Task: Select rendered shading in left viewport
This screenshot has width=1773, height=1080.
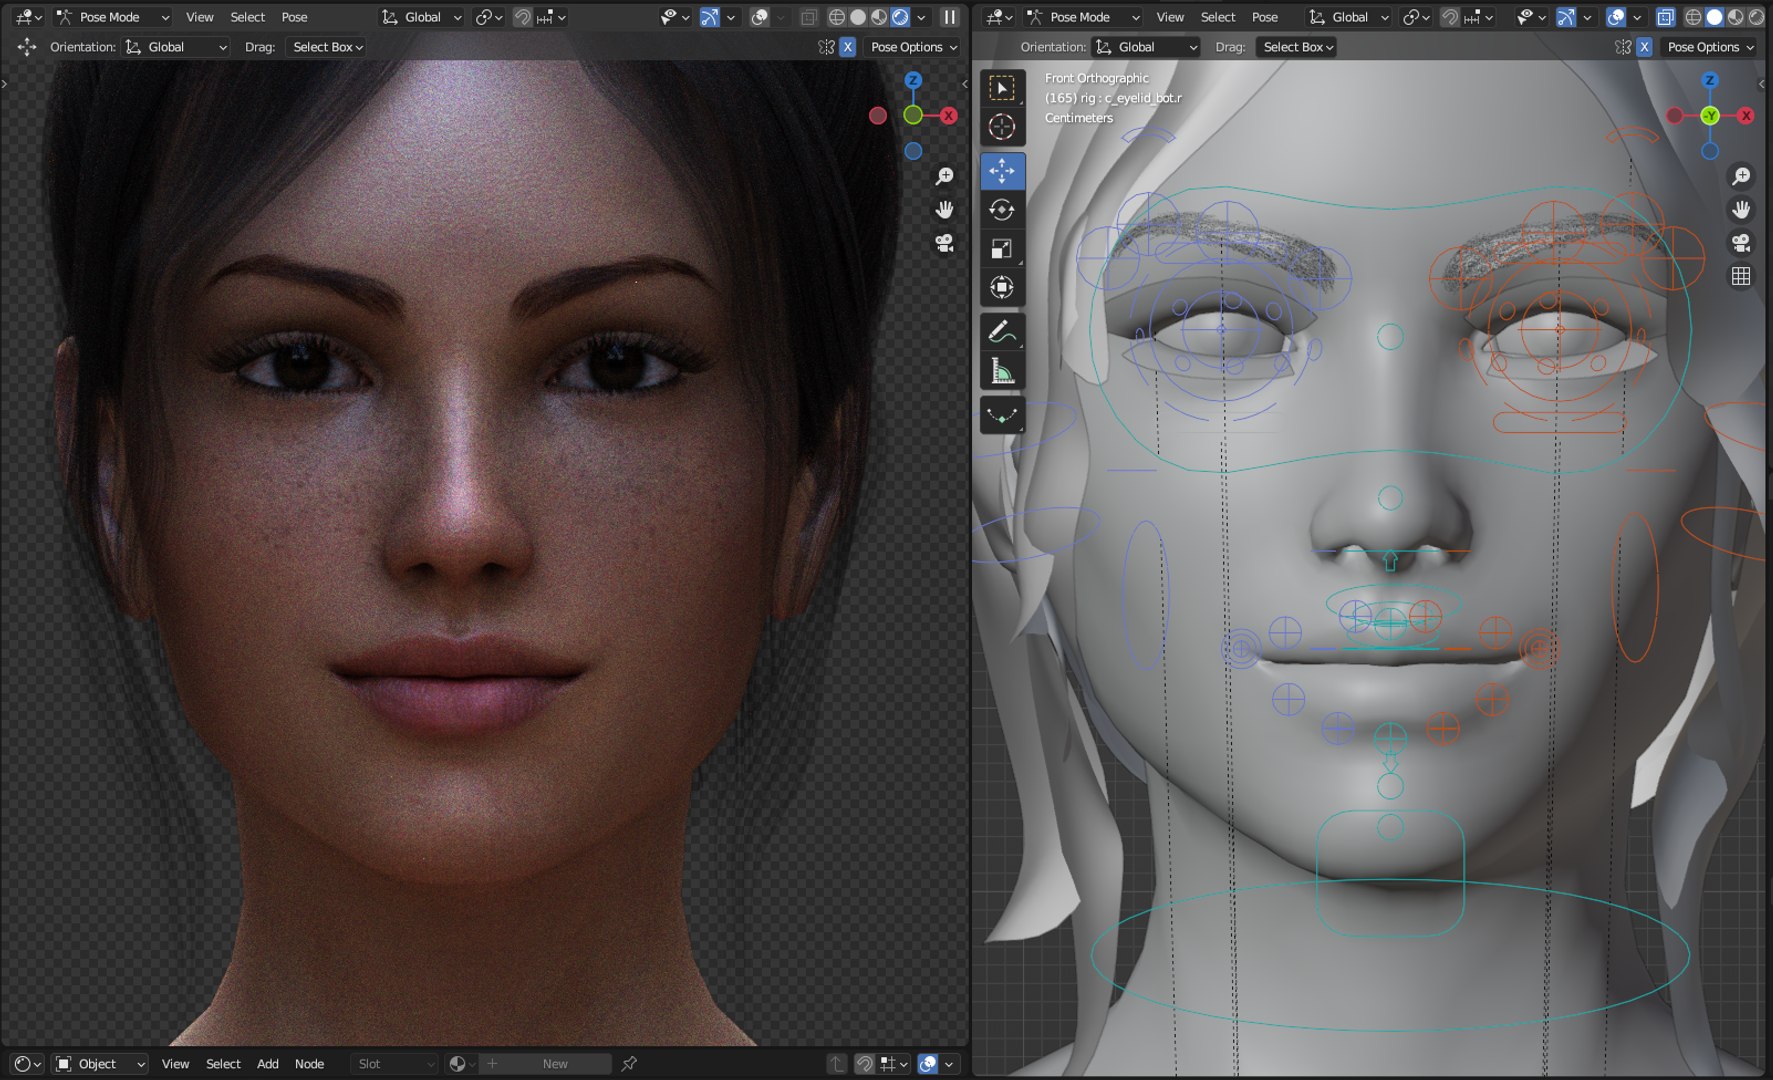Action: coord(900,17)
